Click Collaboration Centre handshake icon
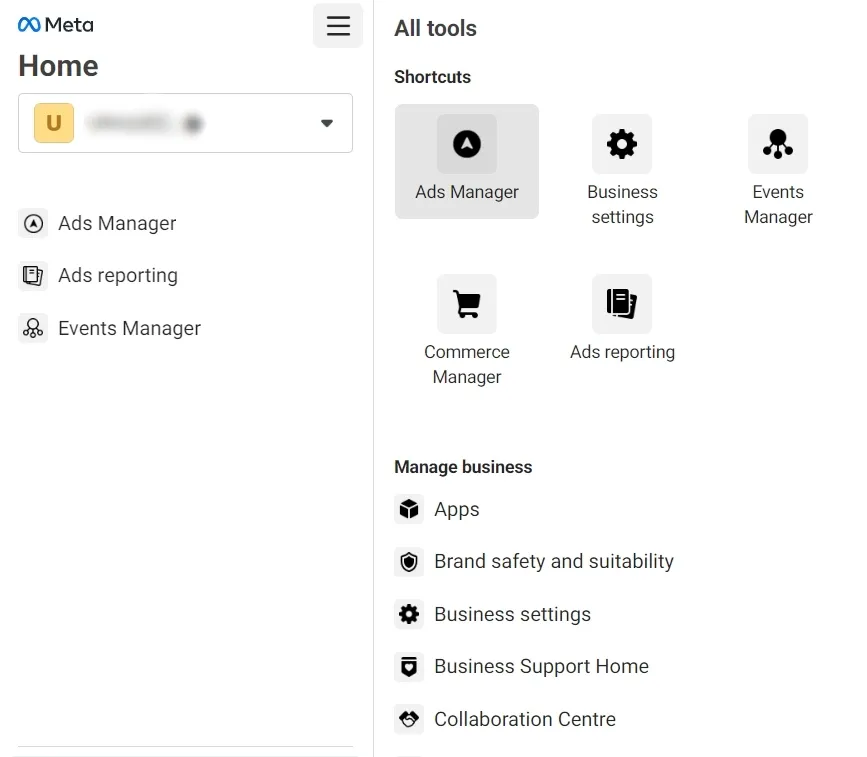The image size is (867, 757). point(409,719)
